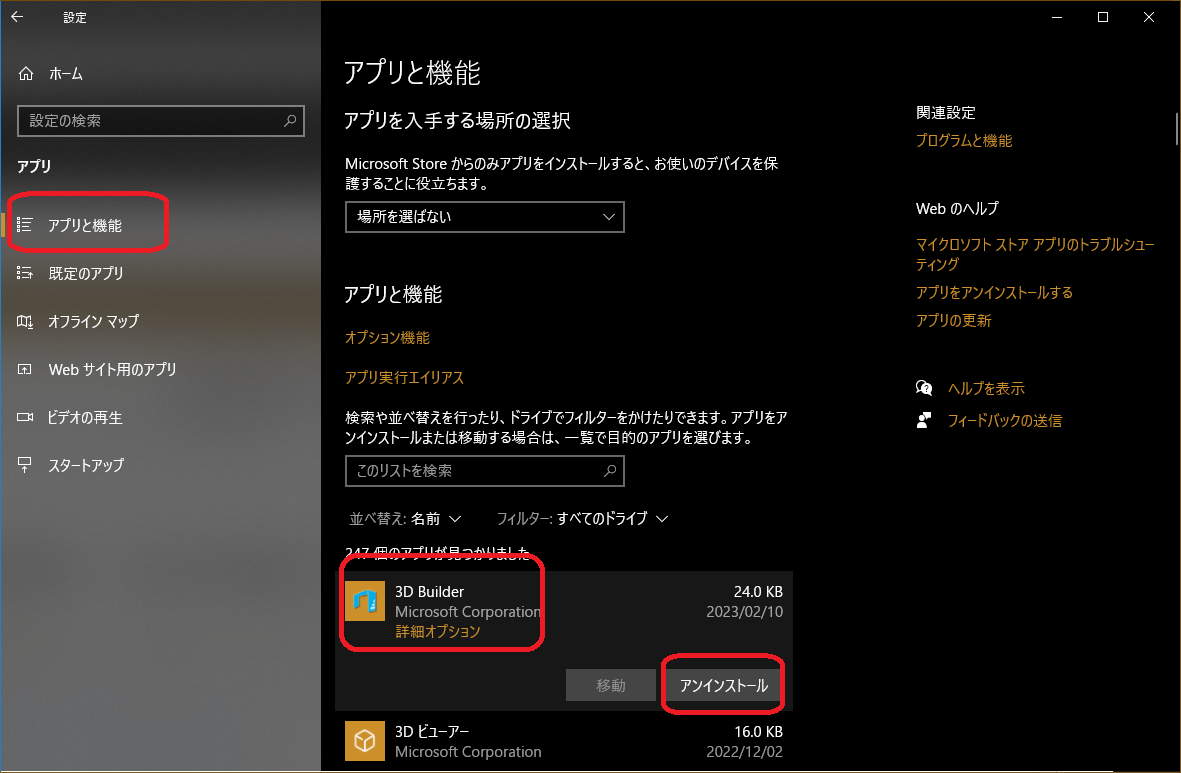The image size is (1181, 773).
Task: Click the オフライン マップ map icon
Action: tap(25, 322)
